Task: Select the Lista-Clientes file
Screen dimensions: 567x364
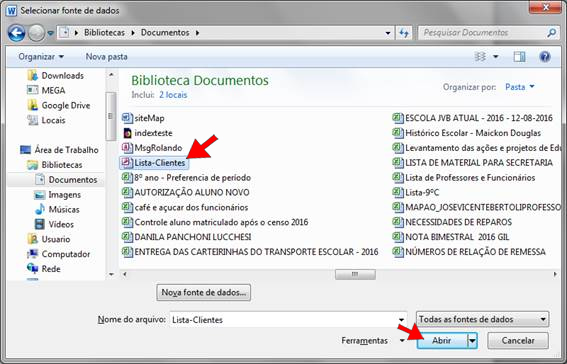Action: point(154,163)
